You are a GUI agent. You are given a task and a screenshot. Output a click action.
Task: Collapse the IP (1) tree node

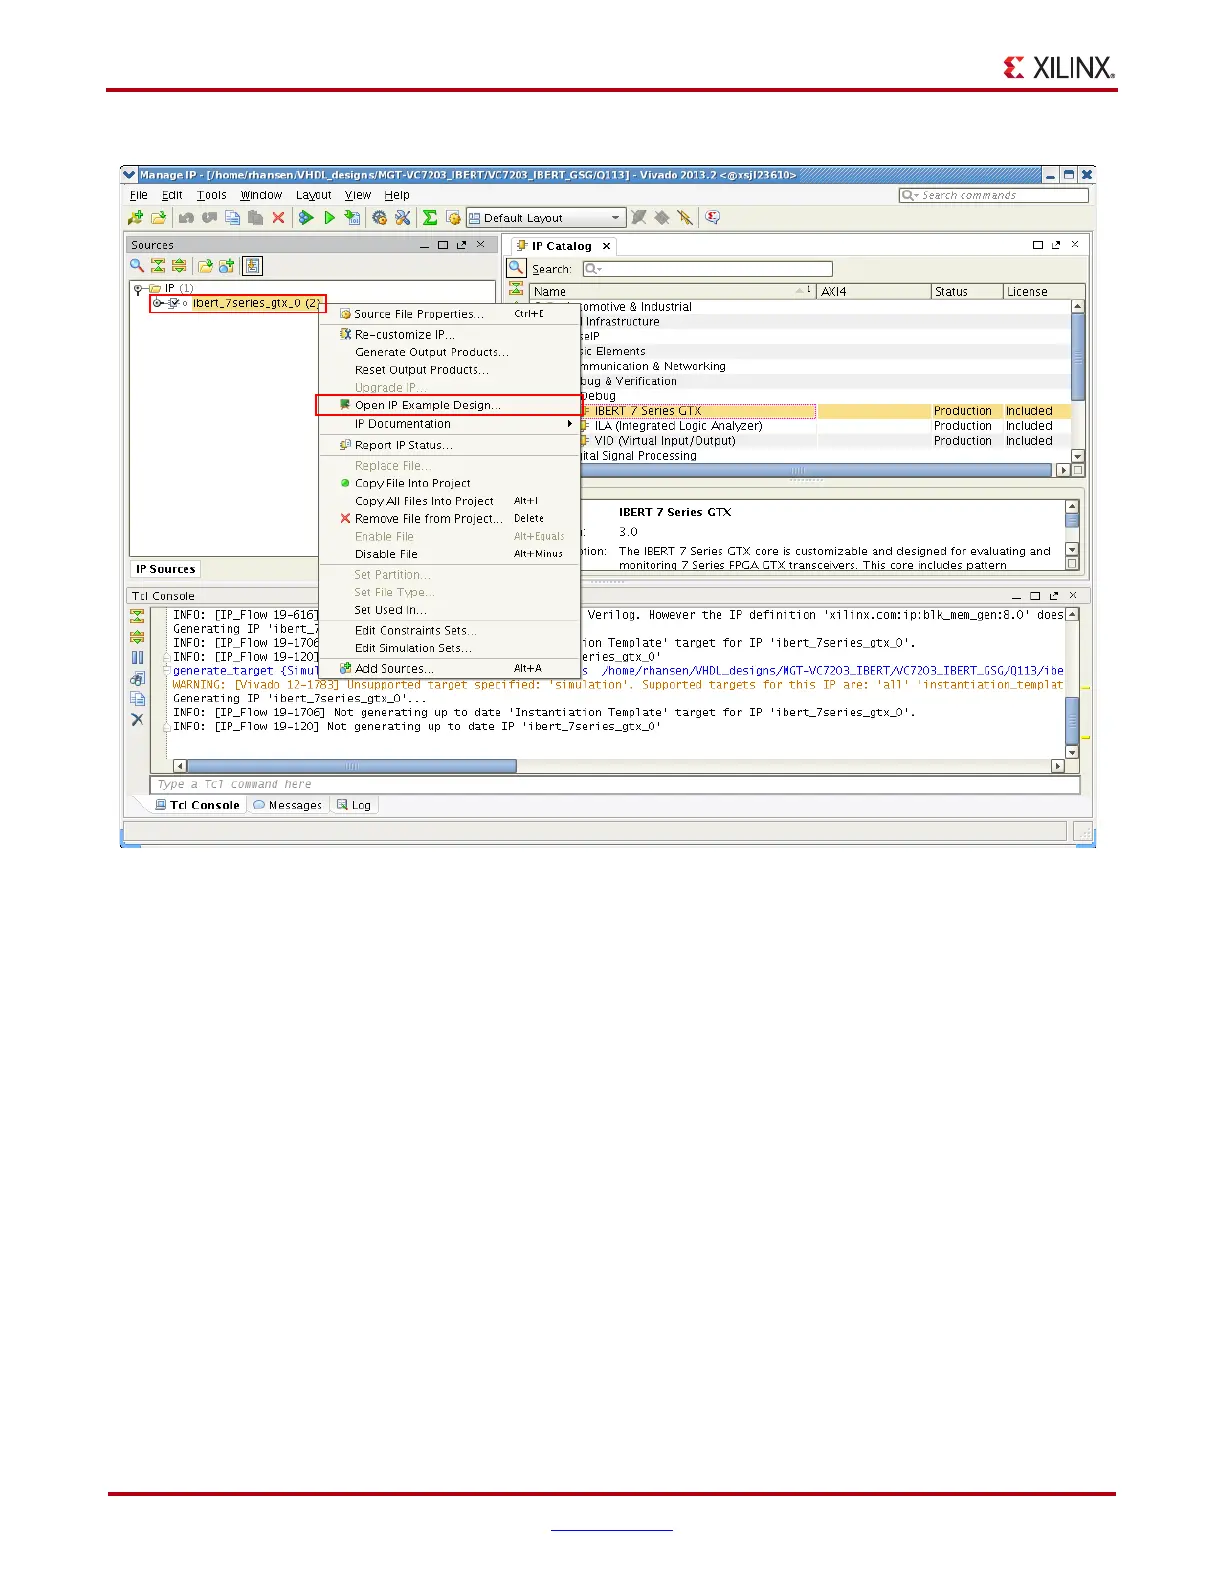[138, 289]
